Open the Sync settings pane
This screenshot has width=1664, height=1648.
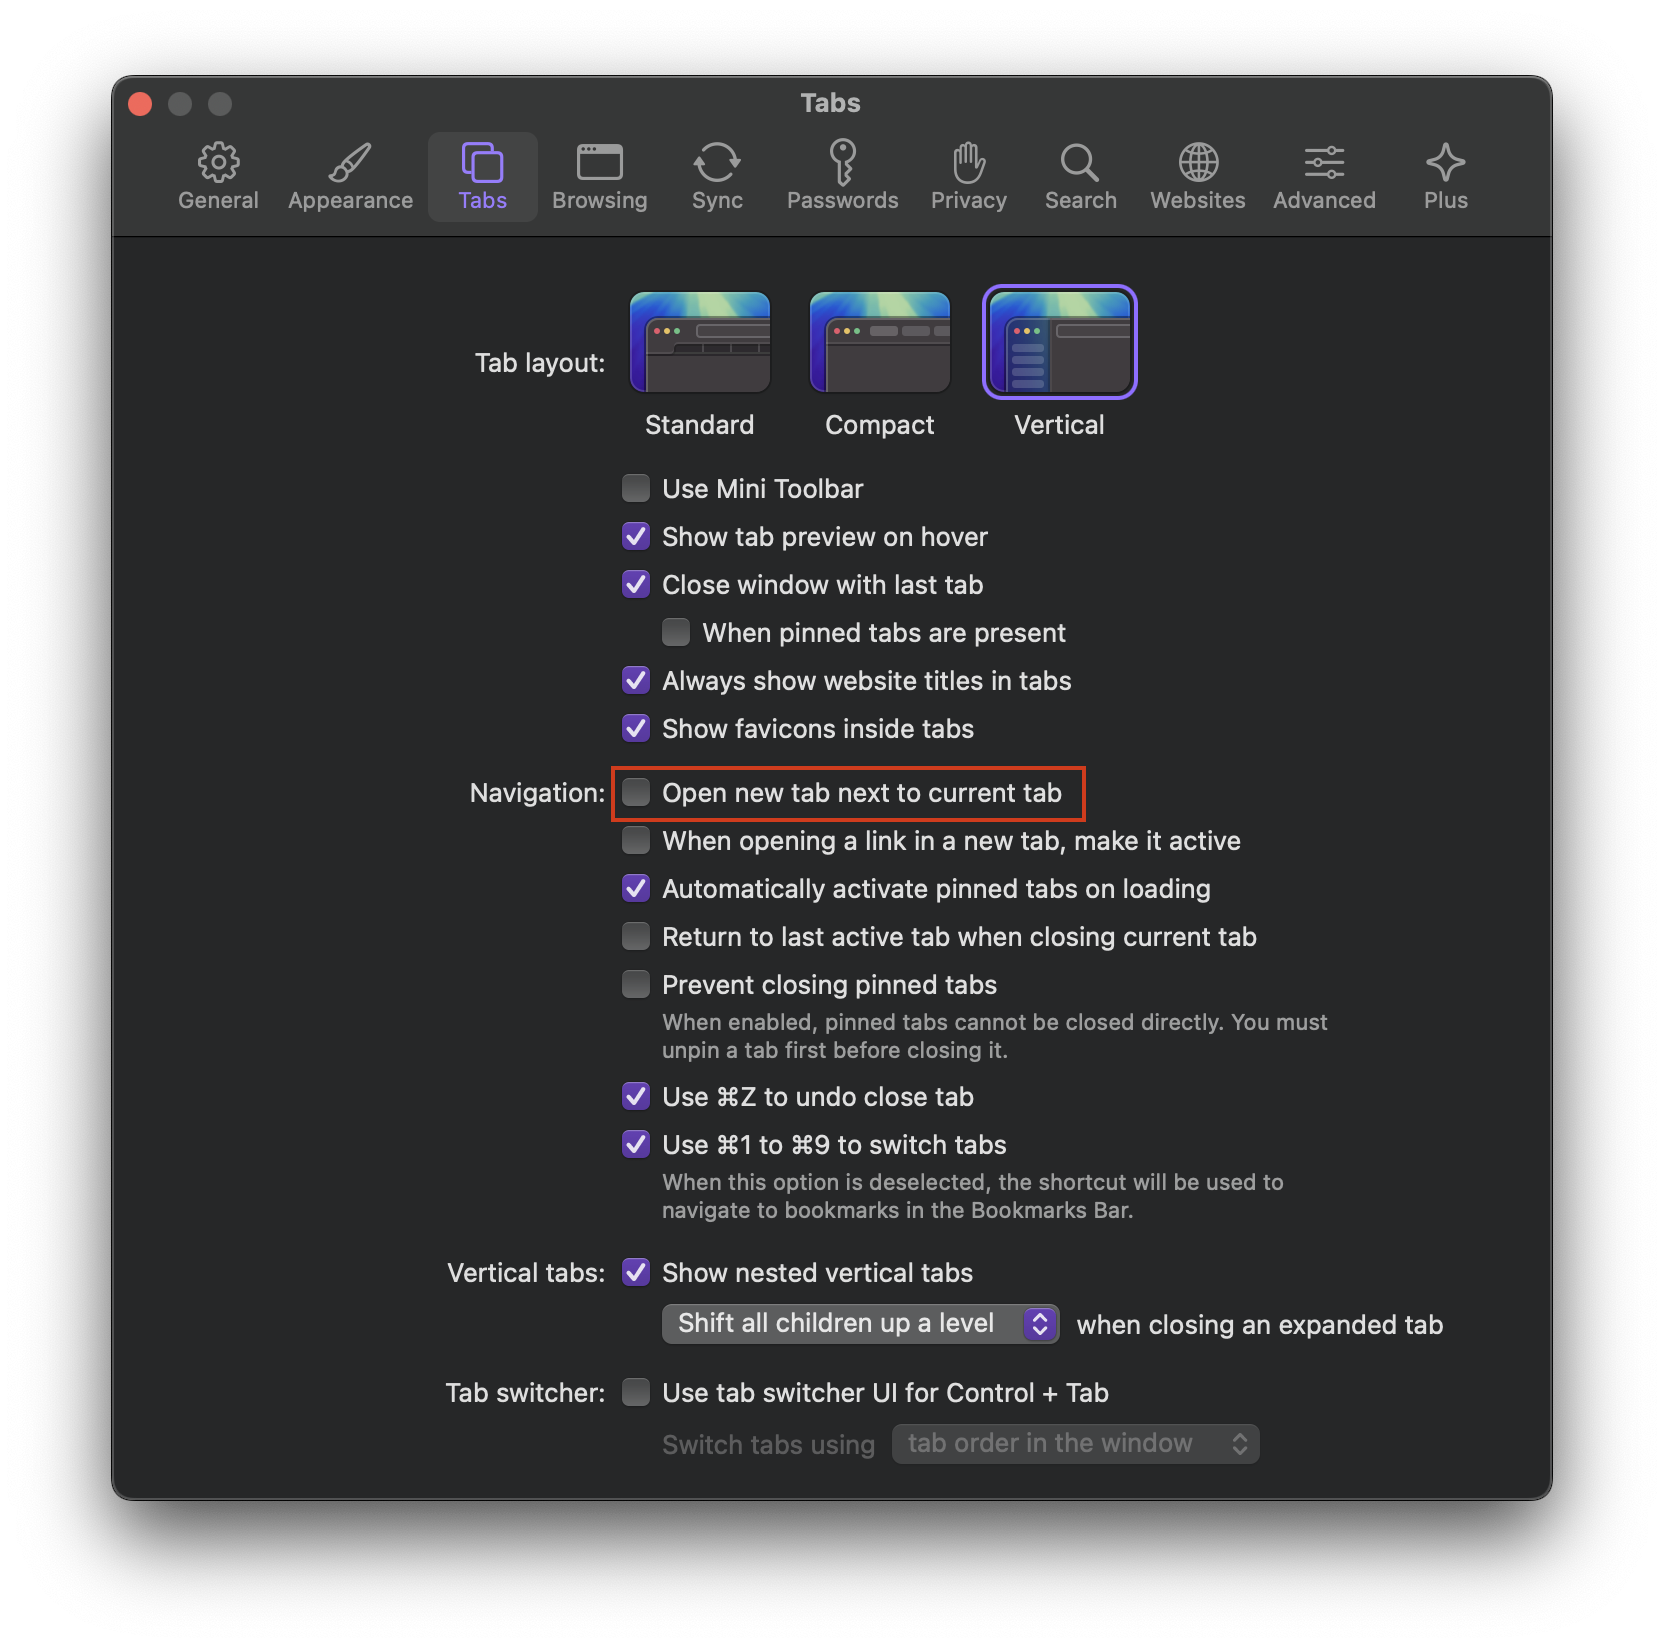pyautogui.click(x=717, y=177)
